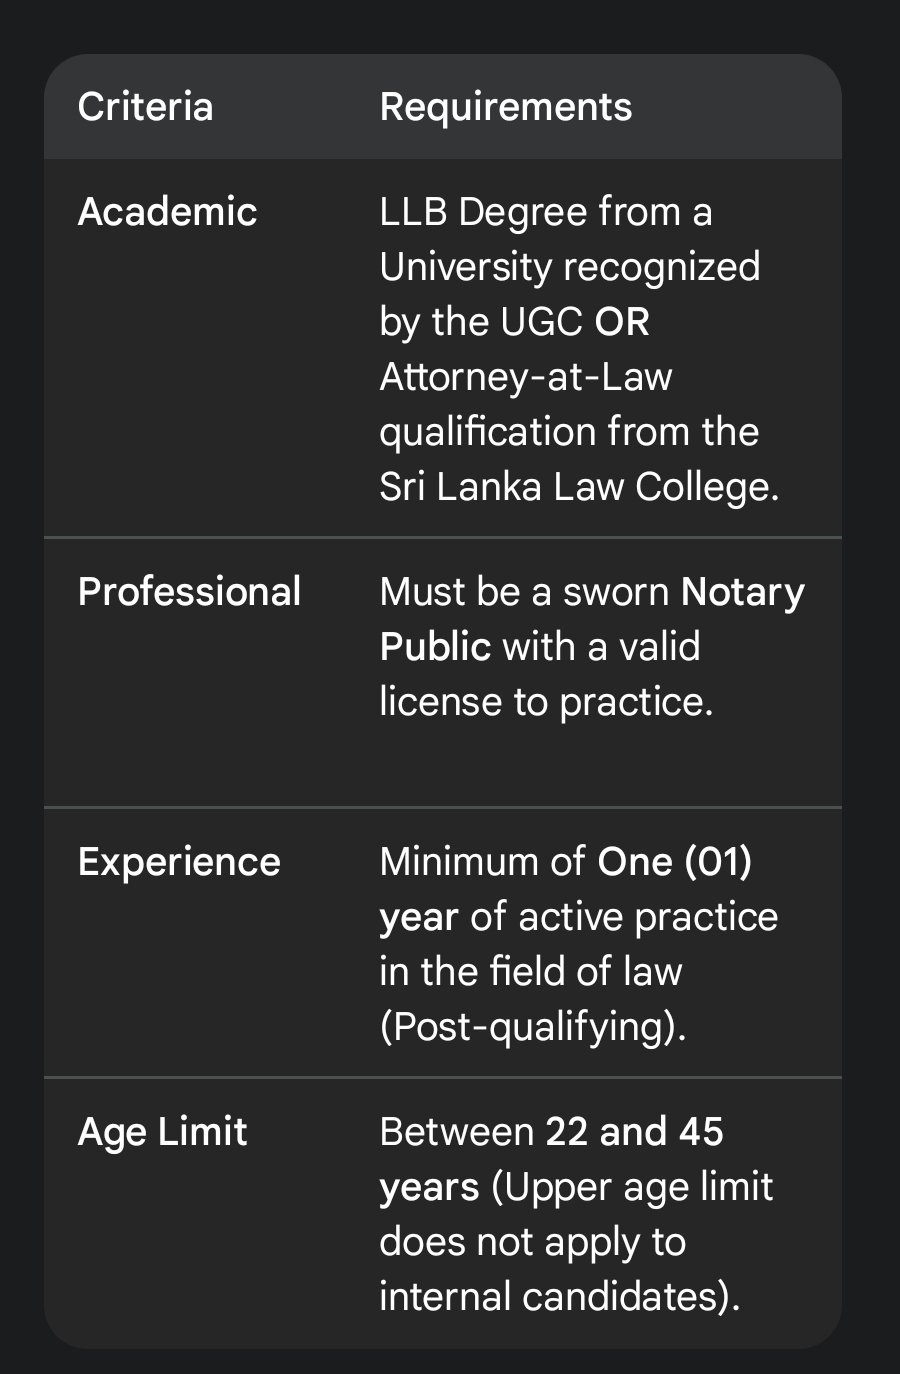
Task: Click the bold One (01) text
Action: click(x=674, y=862)
